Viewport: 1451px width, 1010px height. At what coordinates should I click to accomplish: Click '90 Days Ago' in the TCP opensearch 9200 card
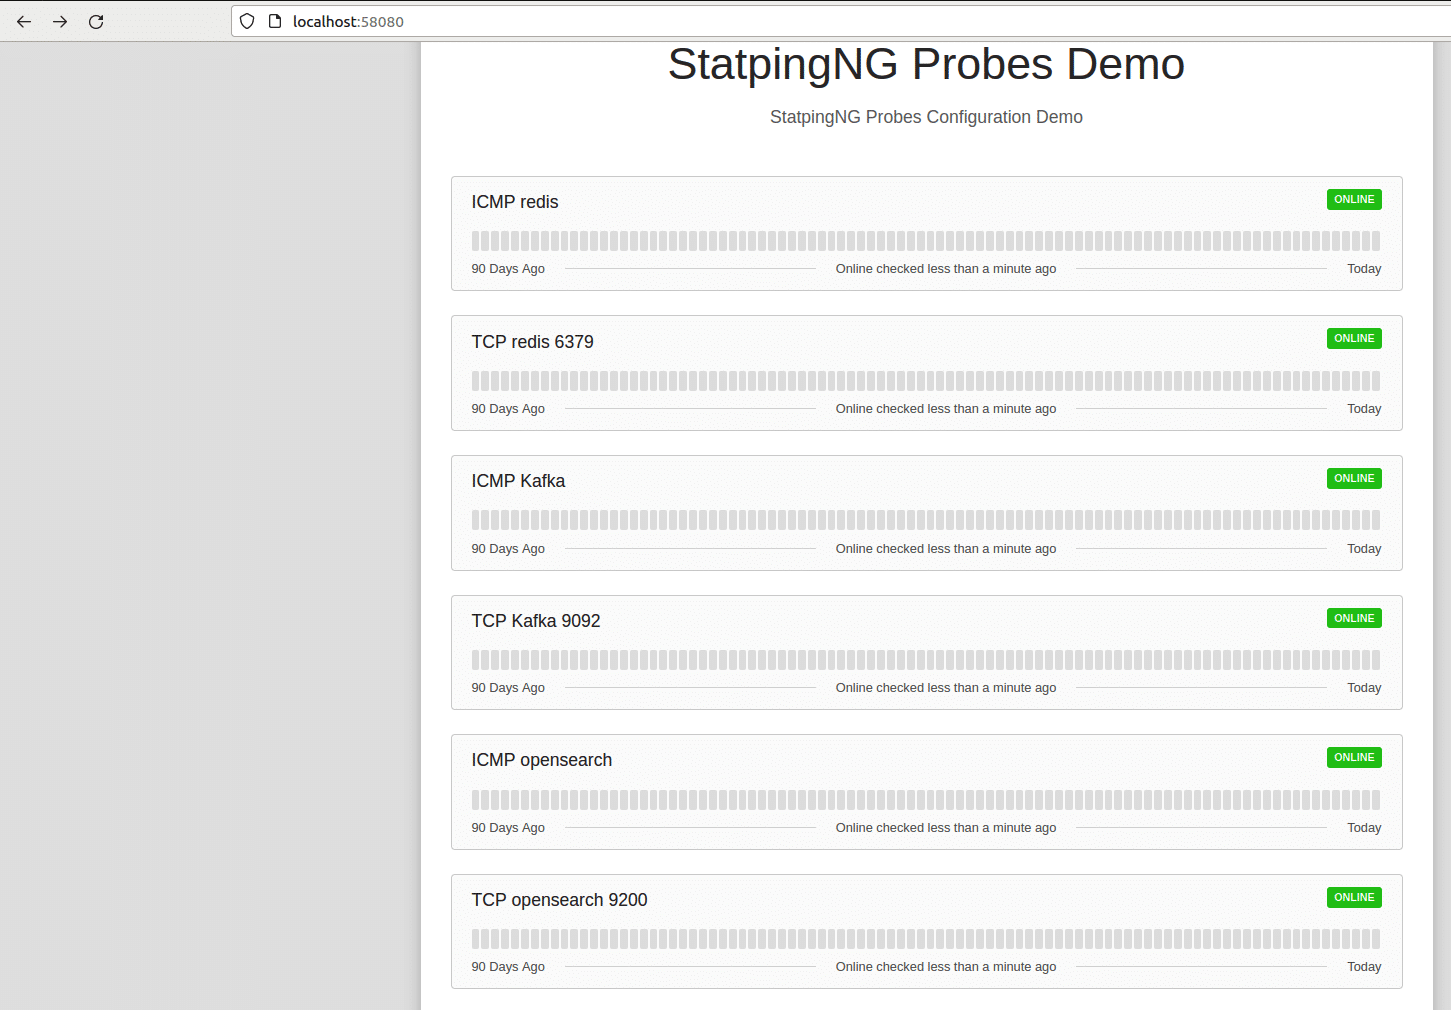(x=508, y=967)
